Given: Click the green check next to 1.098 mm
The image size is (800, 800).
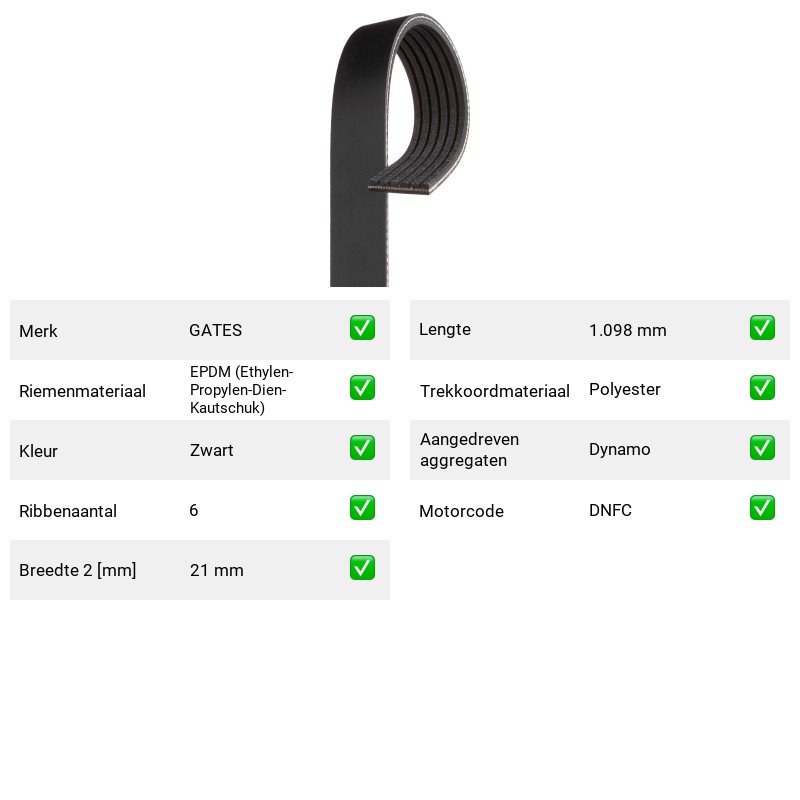Looking at the screenshot, I should [x=762, y=328].
